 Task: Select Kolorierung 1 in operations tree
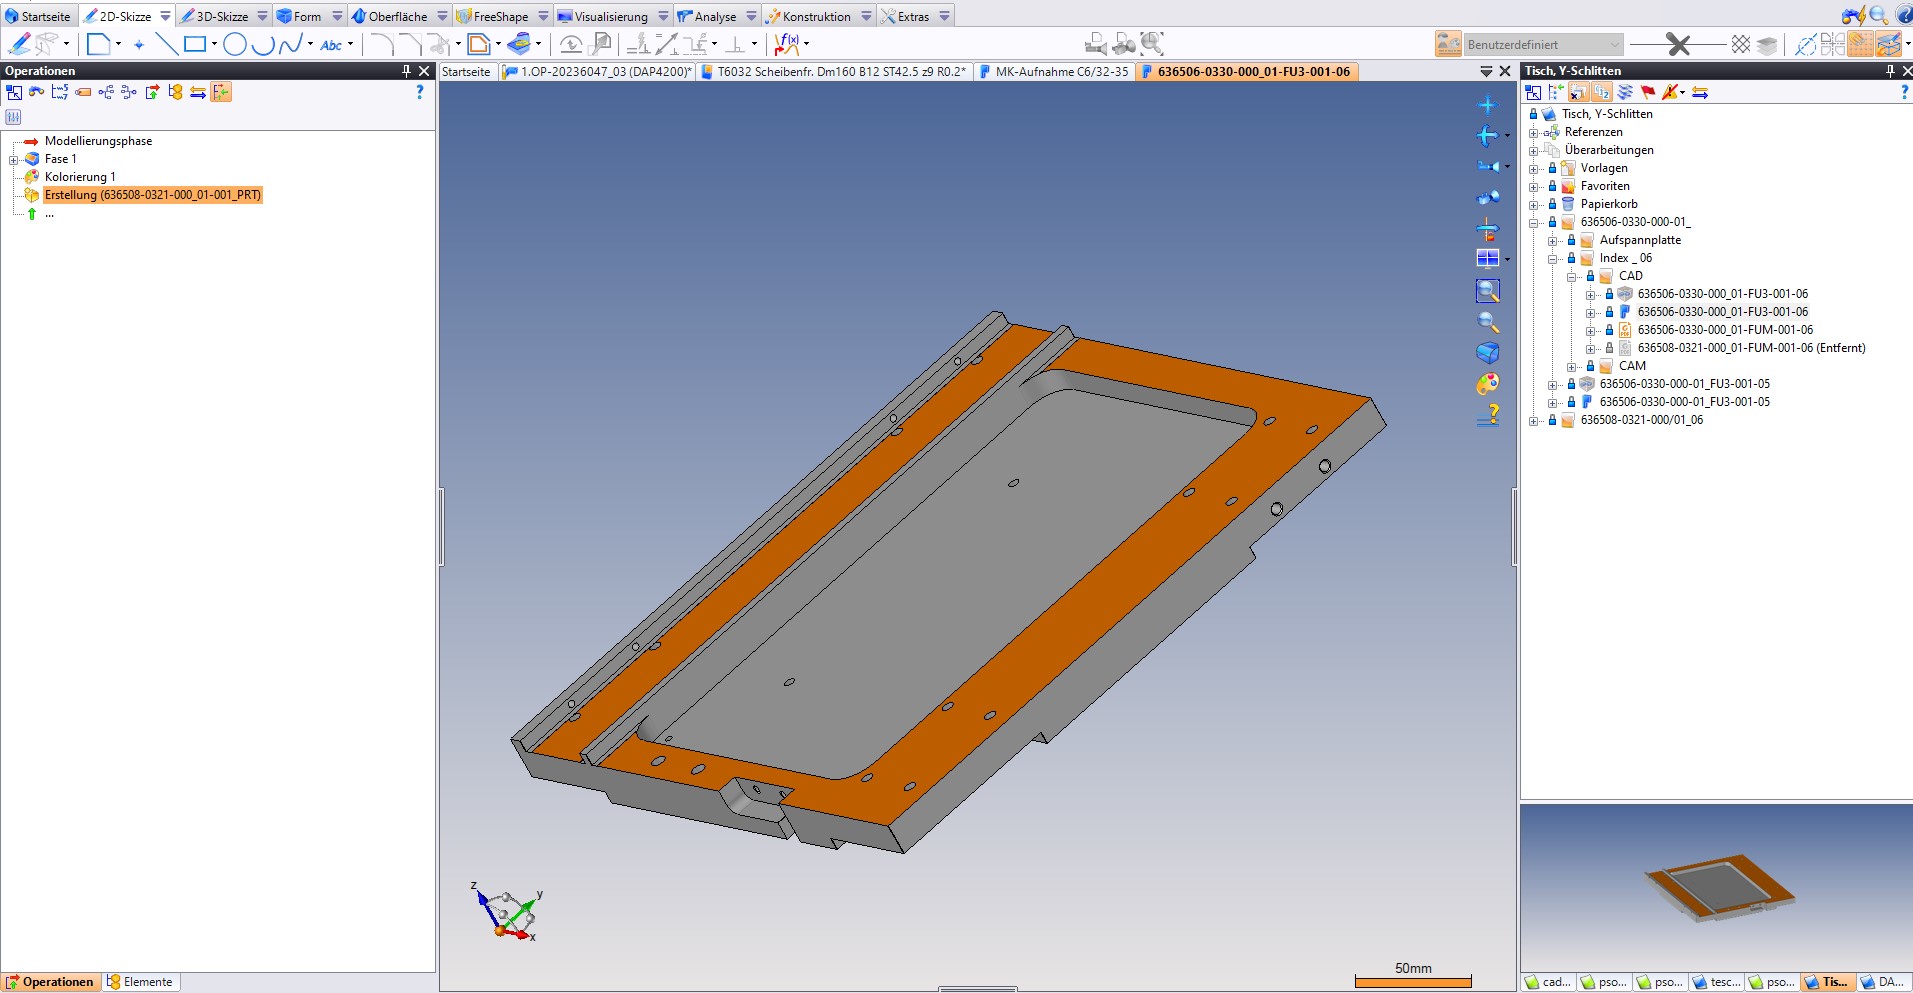[x=80, y=177]
